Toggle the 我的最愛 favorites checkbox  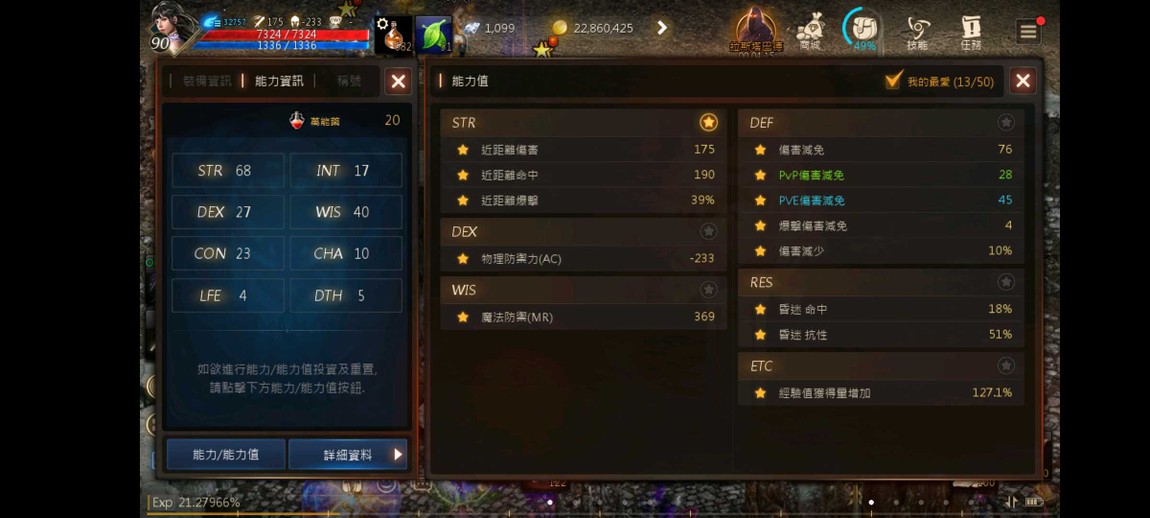coord(893,80)
